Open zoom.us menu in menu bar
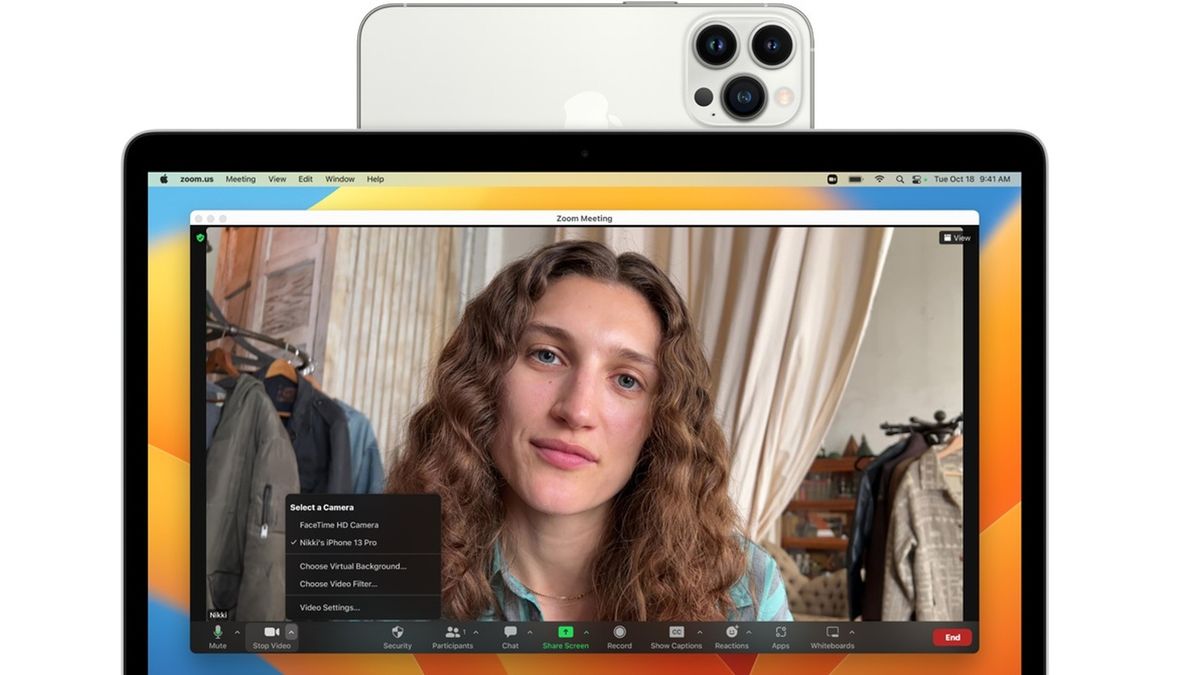The width and height of the screenshot is (1200, 675). (x=197, y=179)
